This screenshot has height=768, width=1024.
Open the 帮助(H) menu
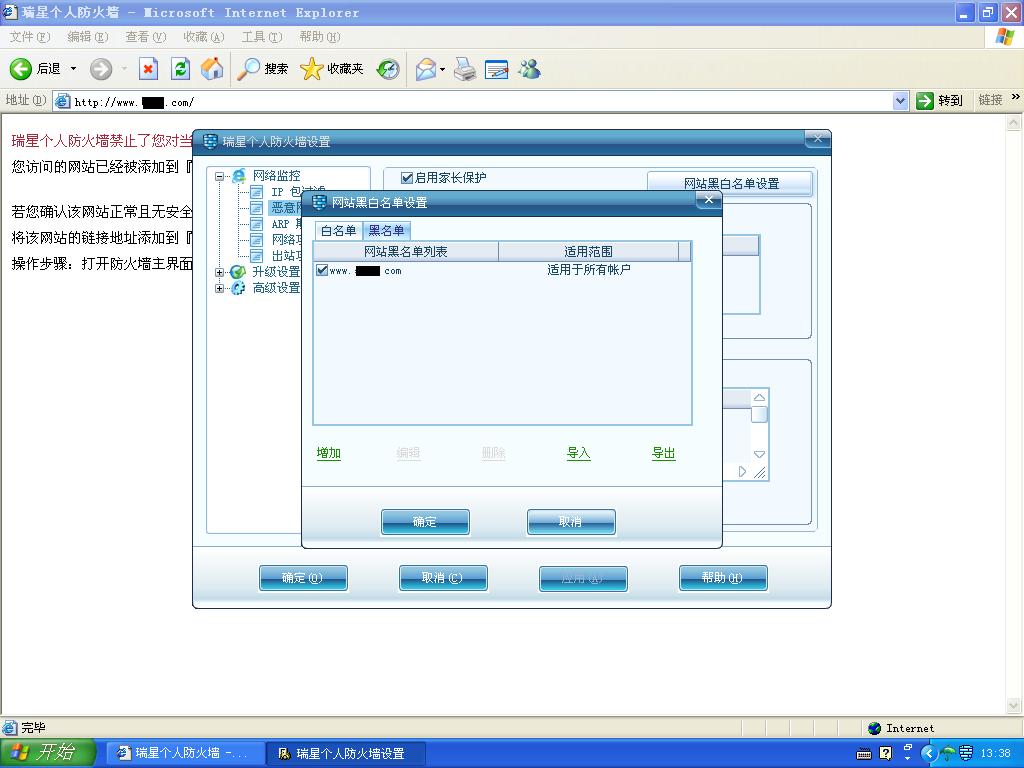pyautogui.click(x=320, y=37)
